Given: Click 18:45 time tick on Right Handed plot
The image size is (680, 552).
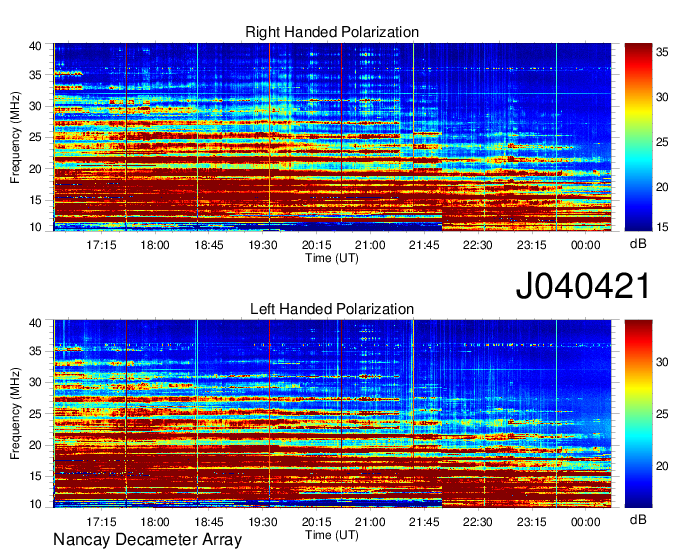Looking at the screenshot, I should point(209,245).
